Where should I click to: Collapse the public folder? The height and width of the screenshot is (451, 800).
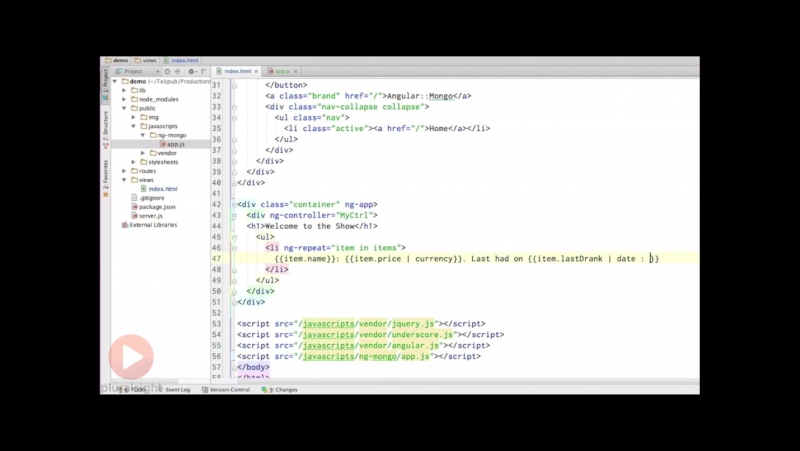coord(124,108)
